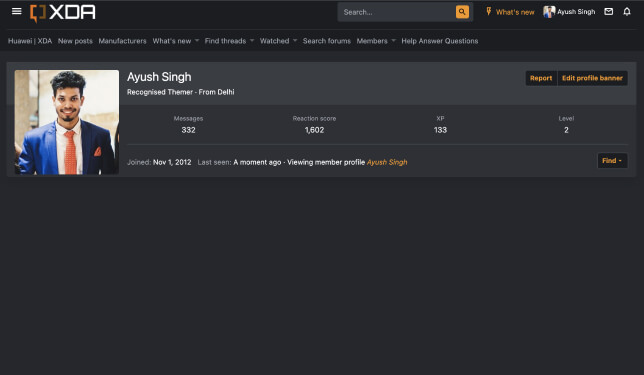Image resolution: width=644 pixels, height=375 pixels.
Task: Click inside the Search input field
Action: coord(396,12)
